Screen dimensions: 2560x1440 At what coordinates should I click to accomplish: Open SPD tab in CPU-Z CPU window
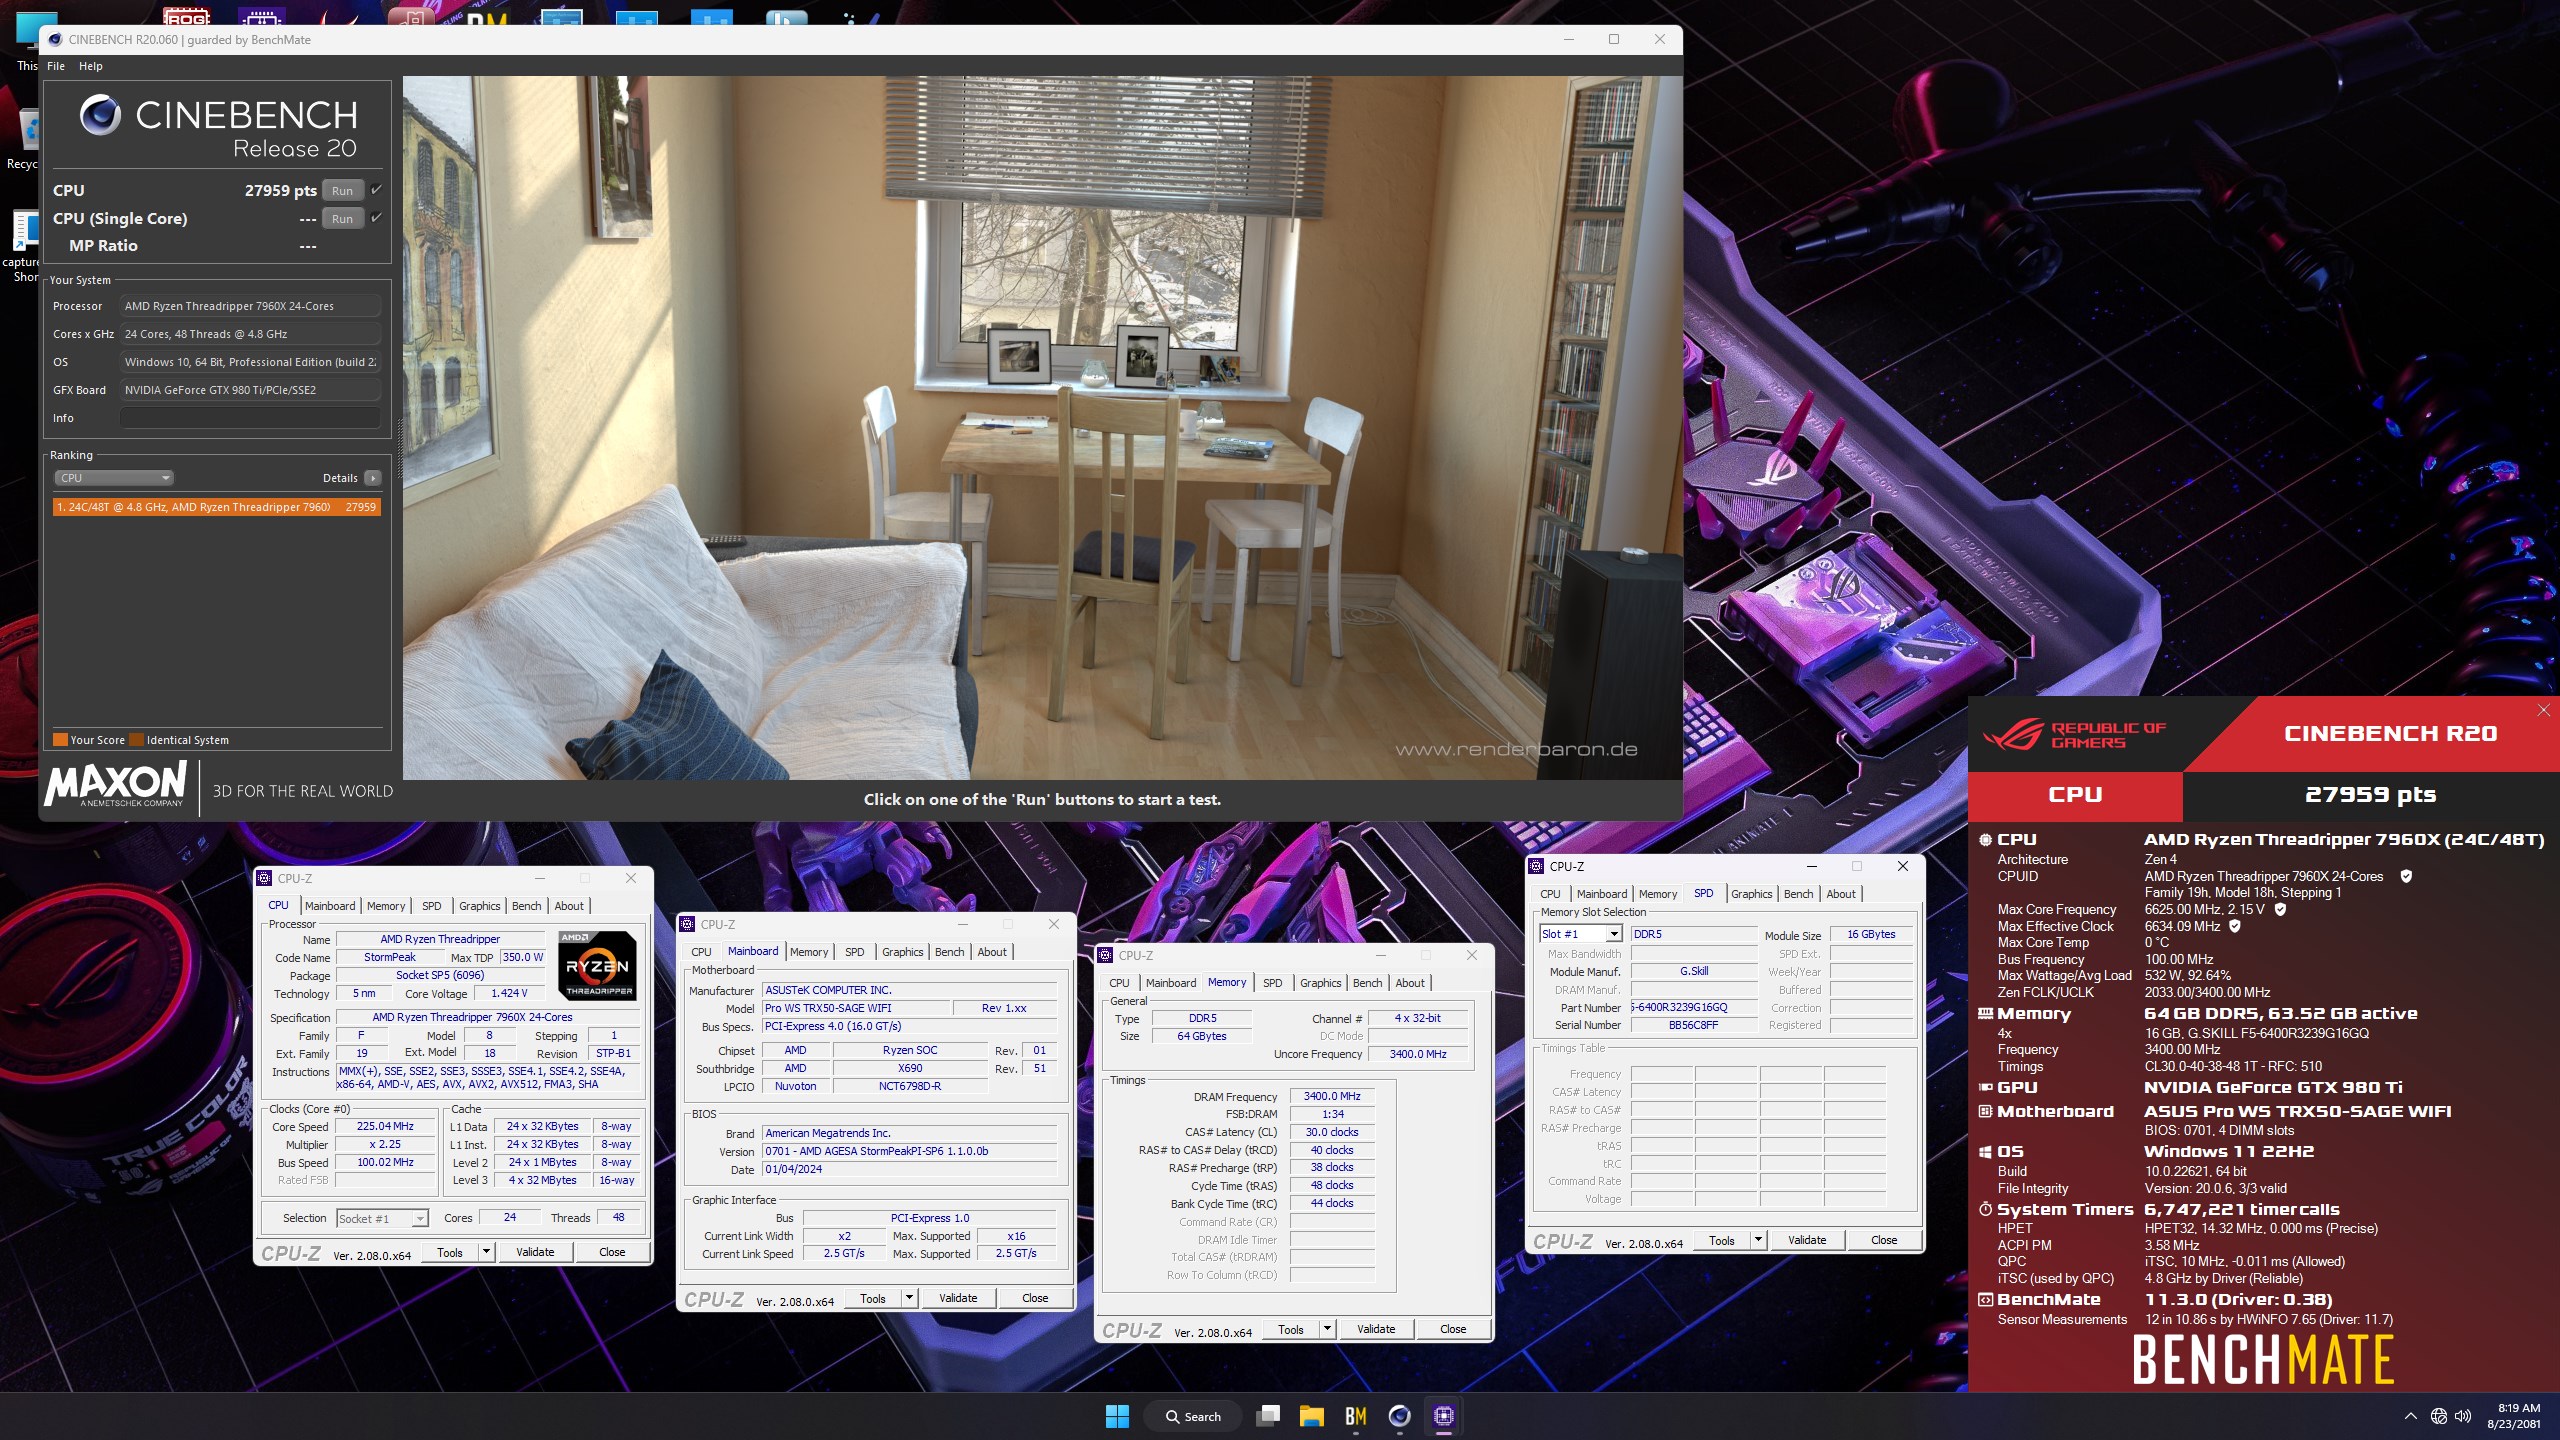coord(431,906)
